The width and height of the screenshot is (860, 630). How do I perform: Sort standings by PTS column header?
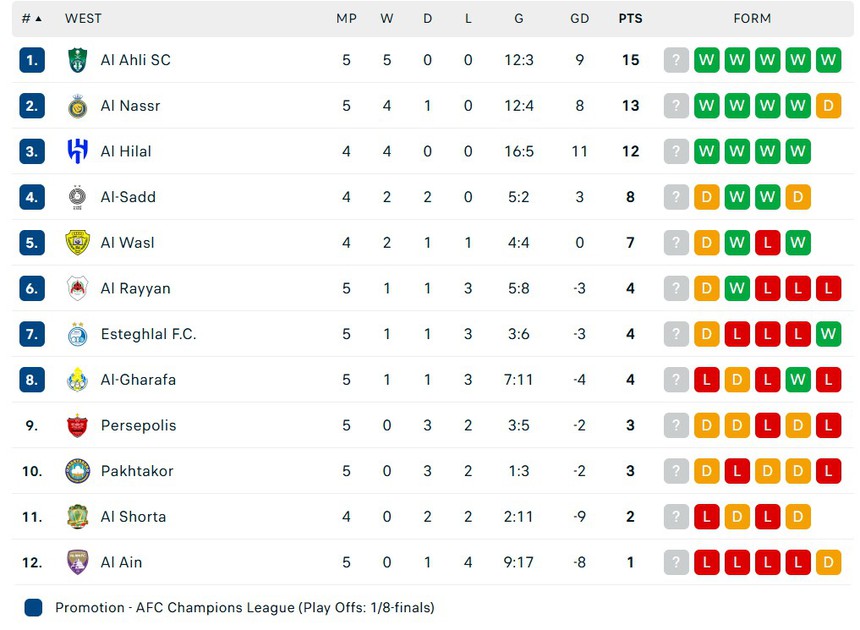[630, 18]
